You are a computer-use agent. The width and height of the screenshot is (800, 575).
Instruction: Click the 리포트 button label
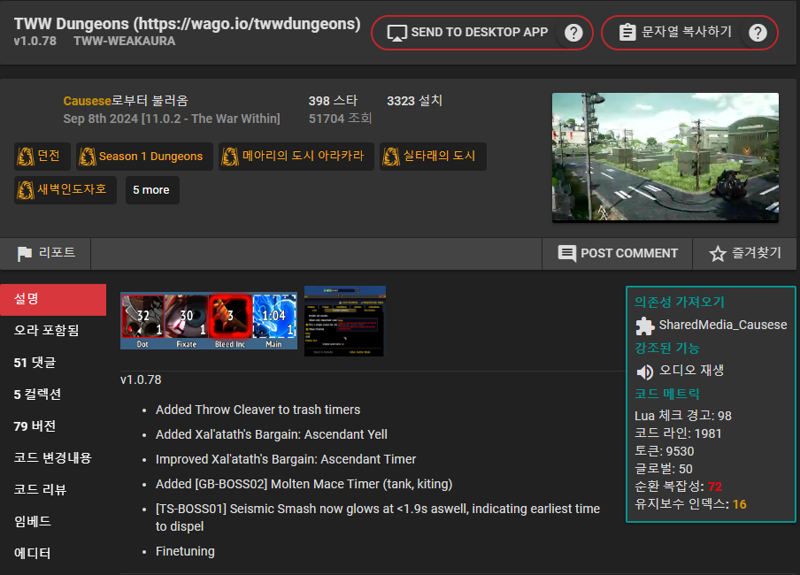pos(57,253)
